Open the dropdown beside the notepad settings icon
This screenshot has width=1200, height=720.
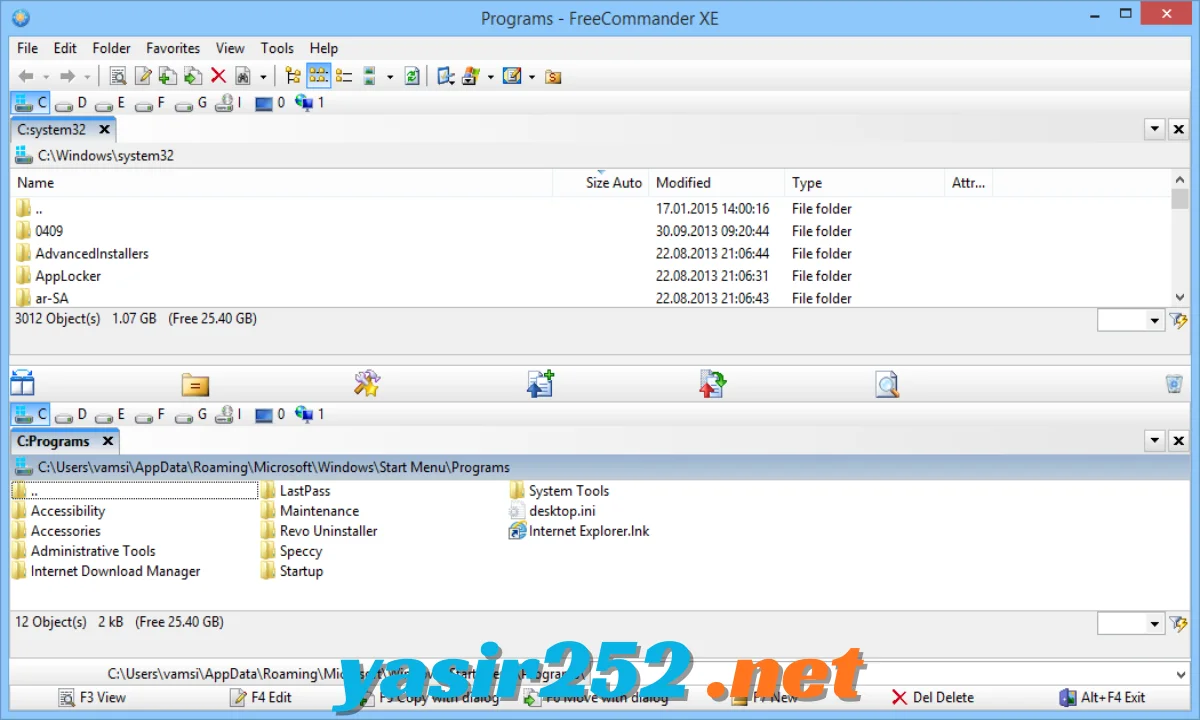point(532,77)
